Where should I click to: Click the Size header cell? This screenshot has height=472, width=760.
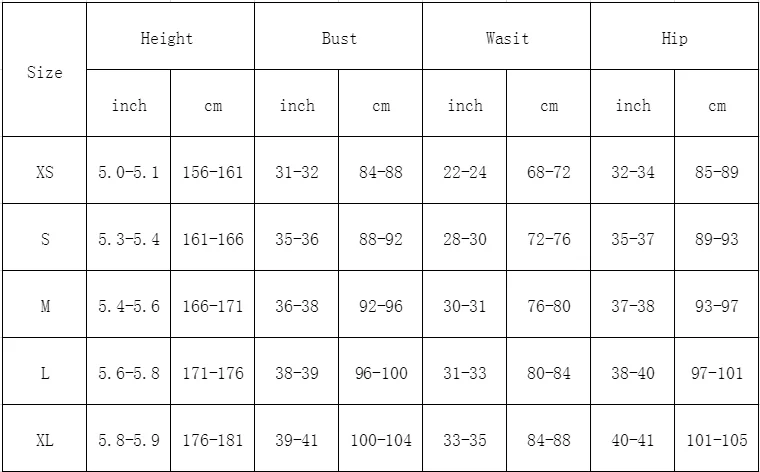point(45,70)
